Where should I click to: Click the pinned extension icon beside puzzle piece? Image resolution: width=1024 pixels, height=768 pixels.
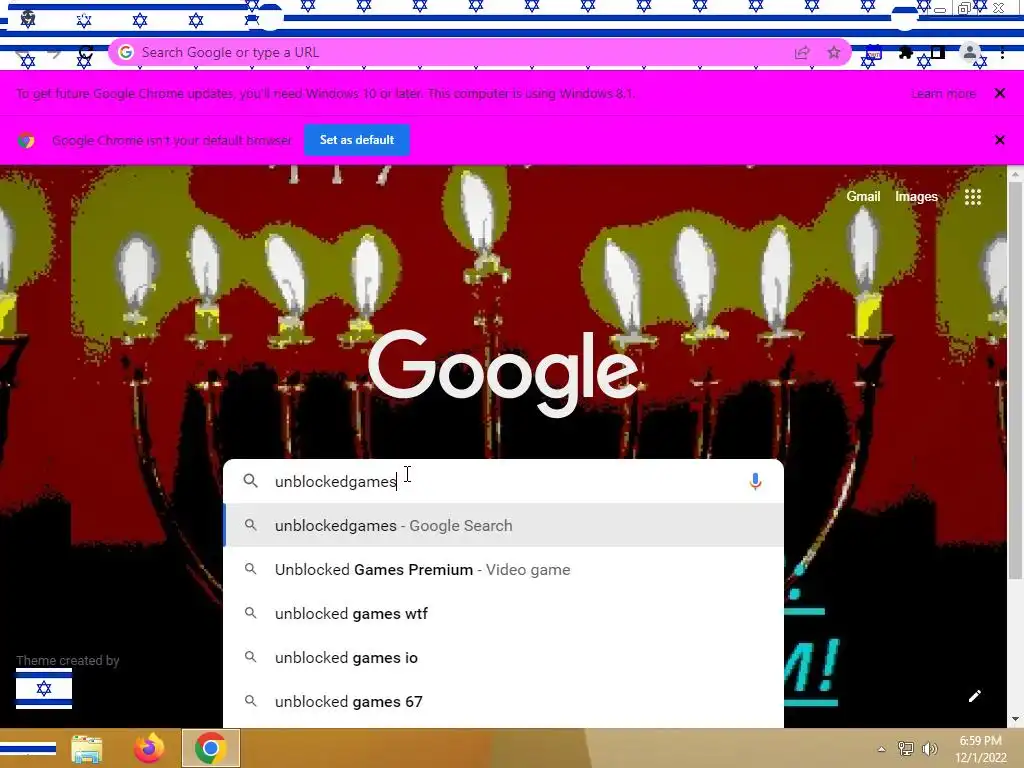[x=873, y=53]
